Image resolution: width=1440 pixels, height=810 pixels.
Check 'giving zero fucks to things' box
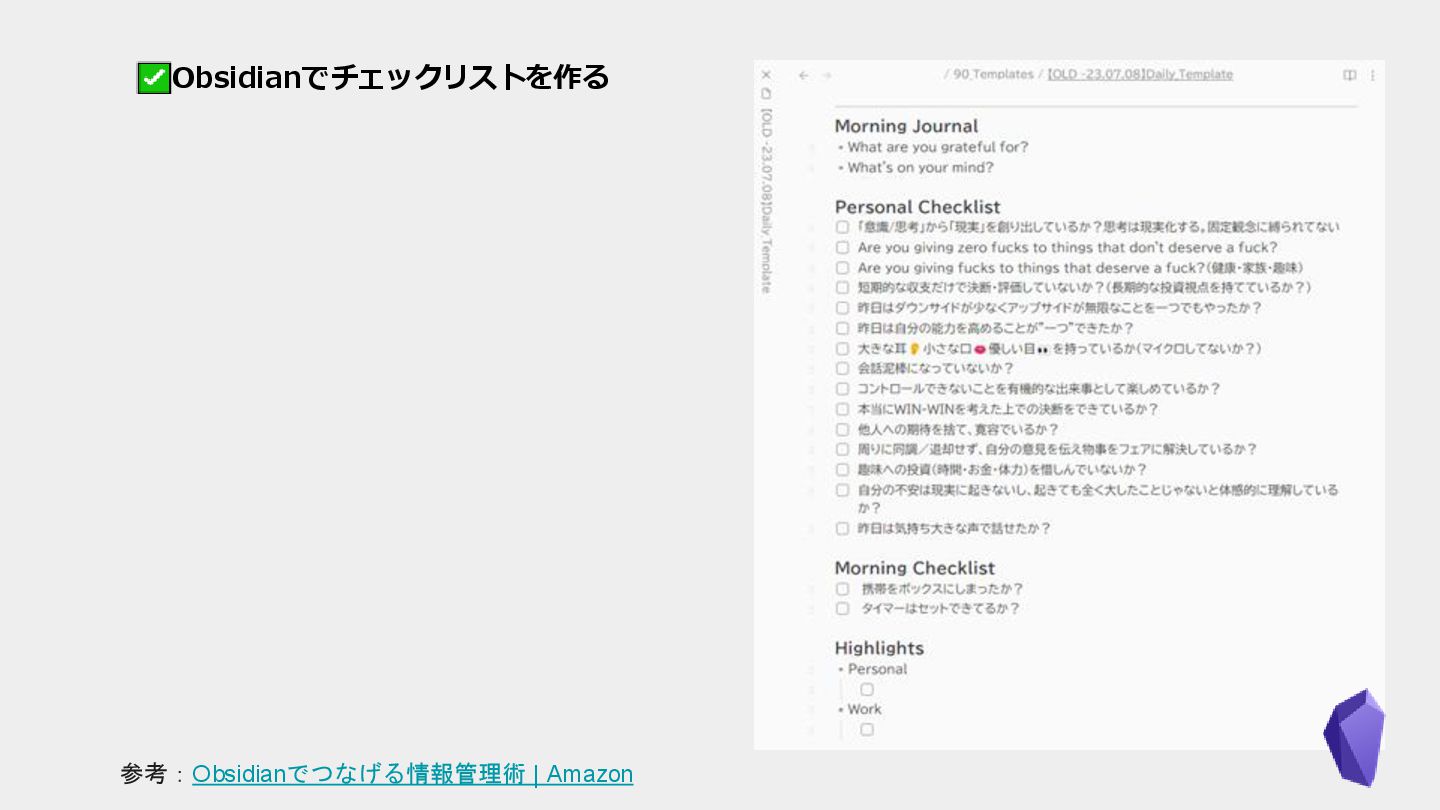tap(842, 247)
